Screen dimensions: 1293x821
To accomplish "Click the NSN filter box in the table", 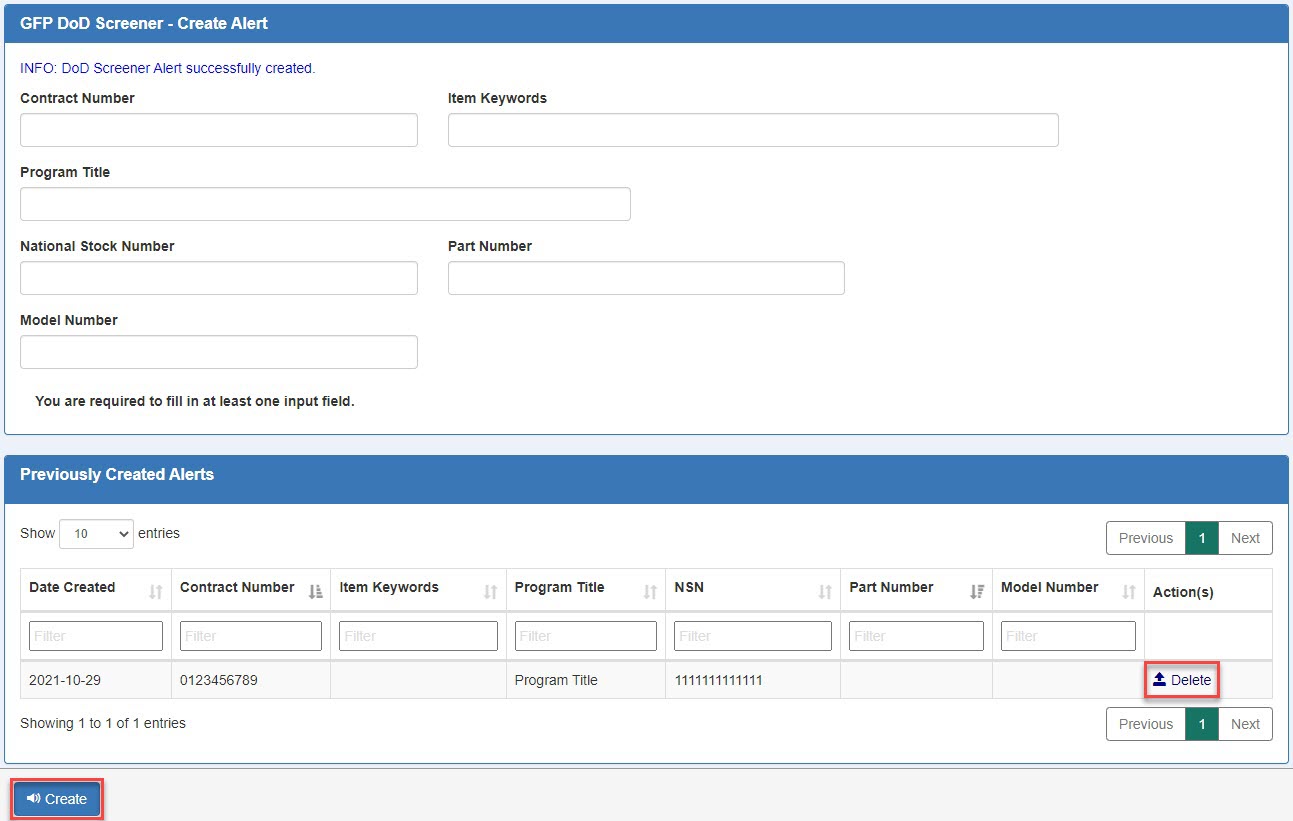I will click(752, 635).
